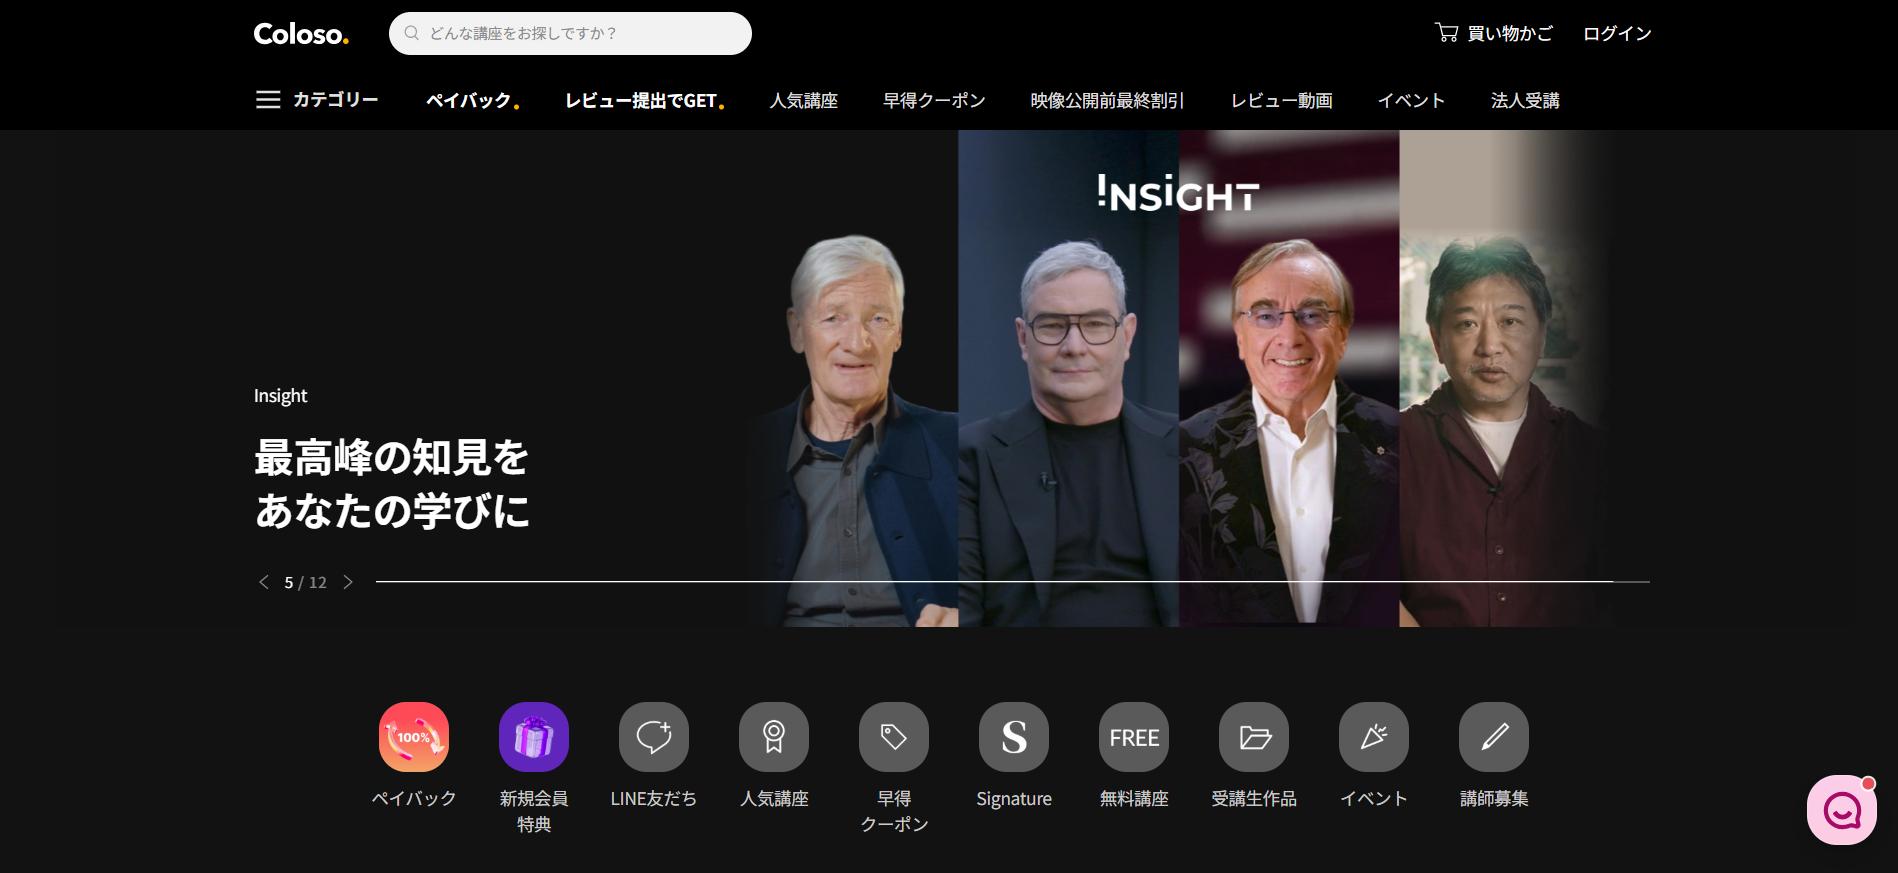
Task: Go to previous banner slide arrow
Action: click(x=264, y=582)
